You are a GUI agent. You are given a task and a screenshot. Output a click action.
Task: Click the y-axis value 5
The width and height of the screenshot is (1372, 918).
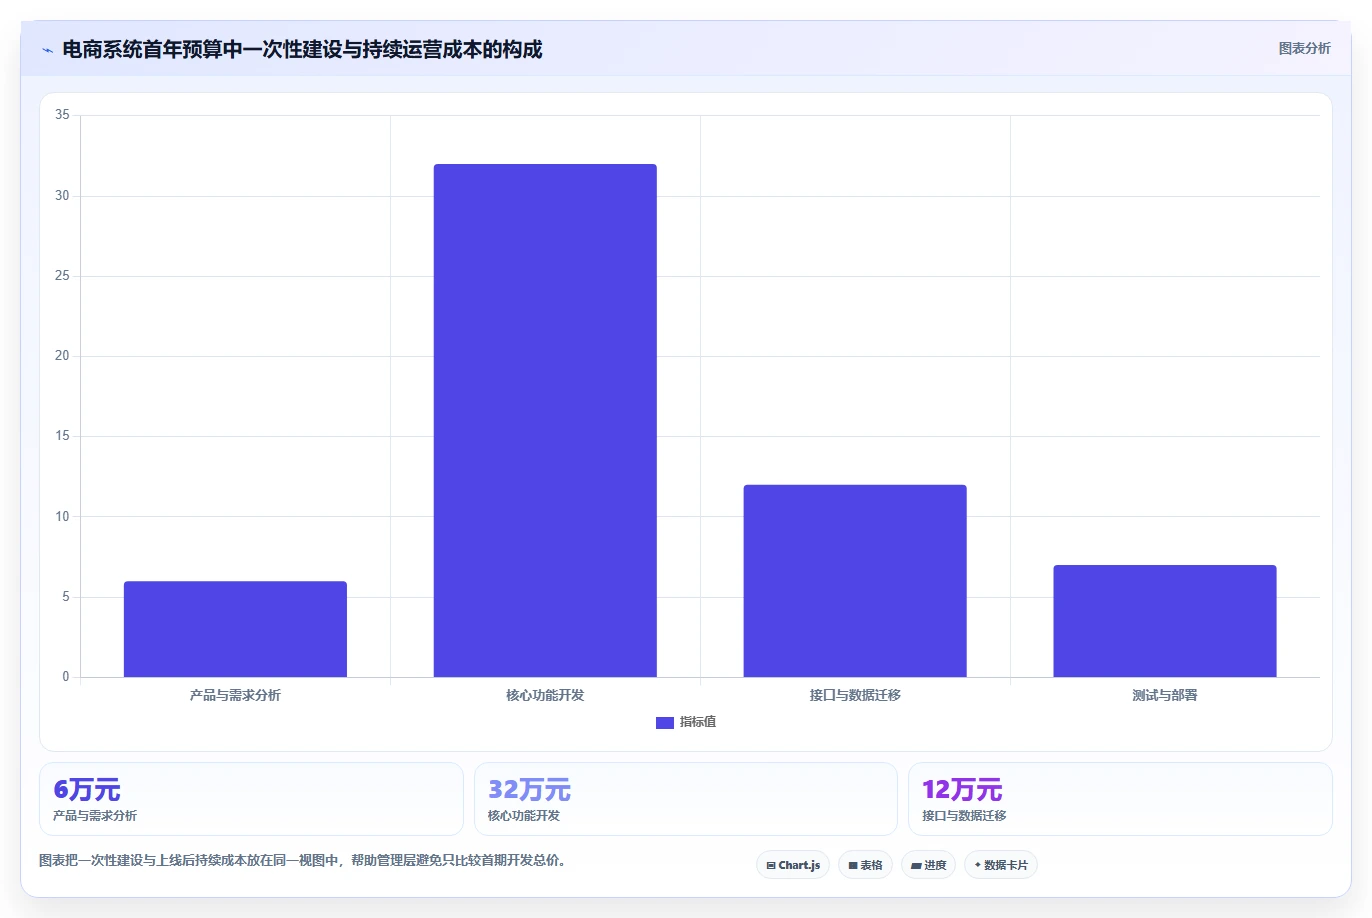[66, 597]
